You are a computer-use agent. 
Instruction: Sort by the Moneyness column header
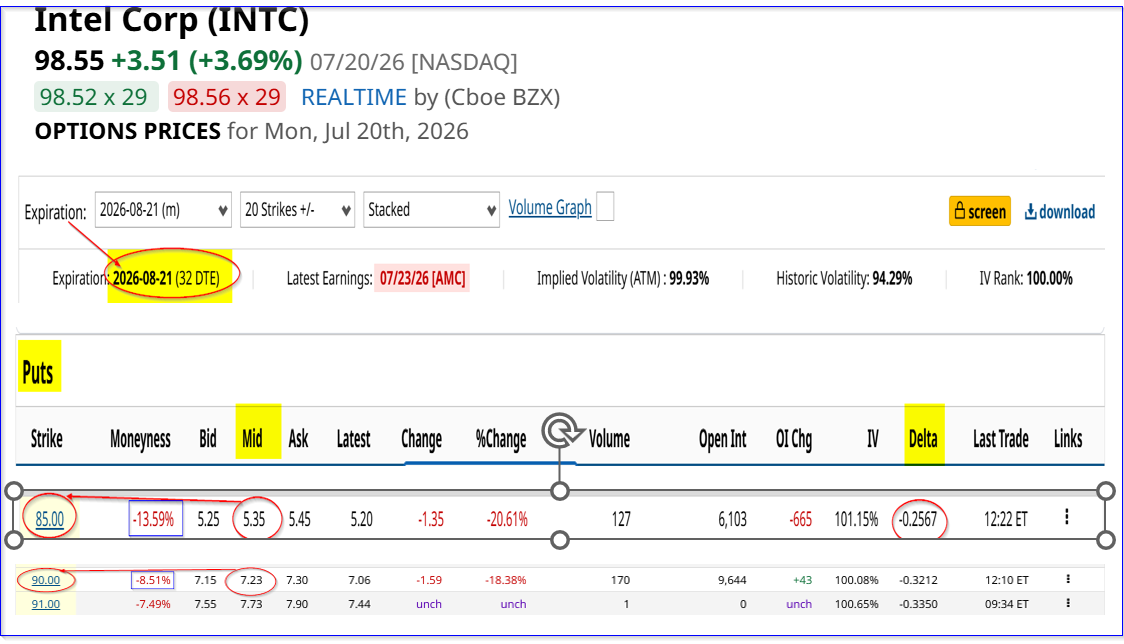point(140,439)
